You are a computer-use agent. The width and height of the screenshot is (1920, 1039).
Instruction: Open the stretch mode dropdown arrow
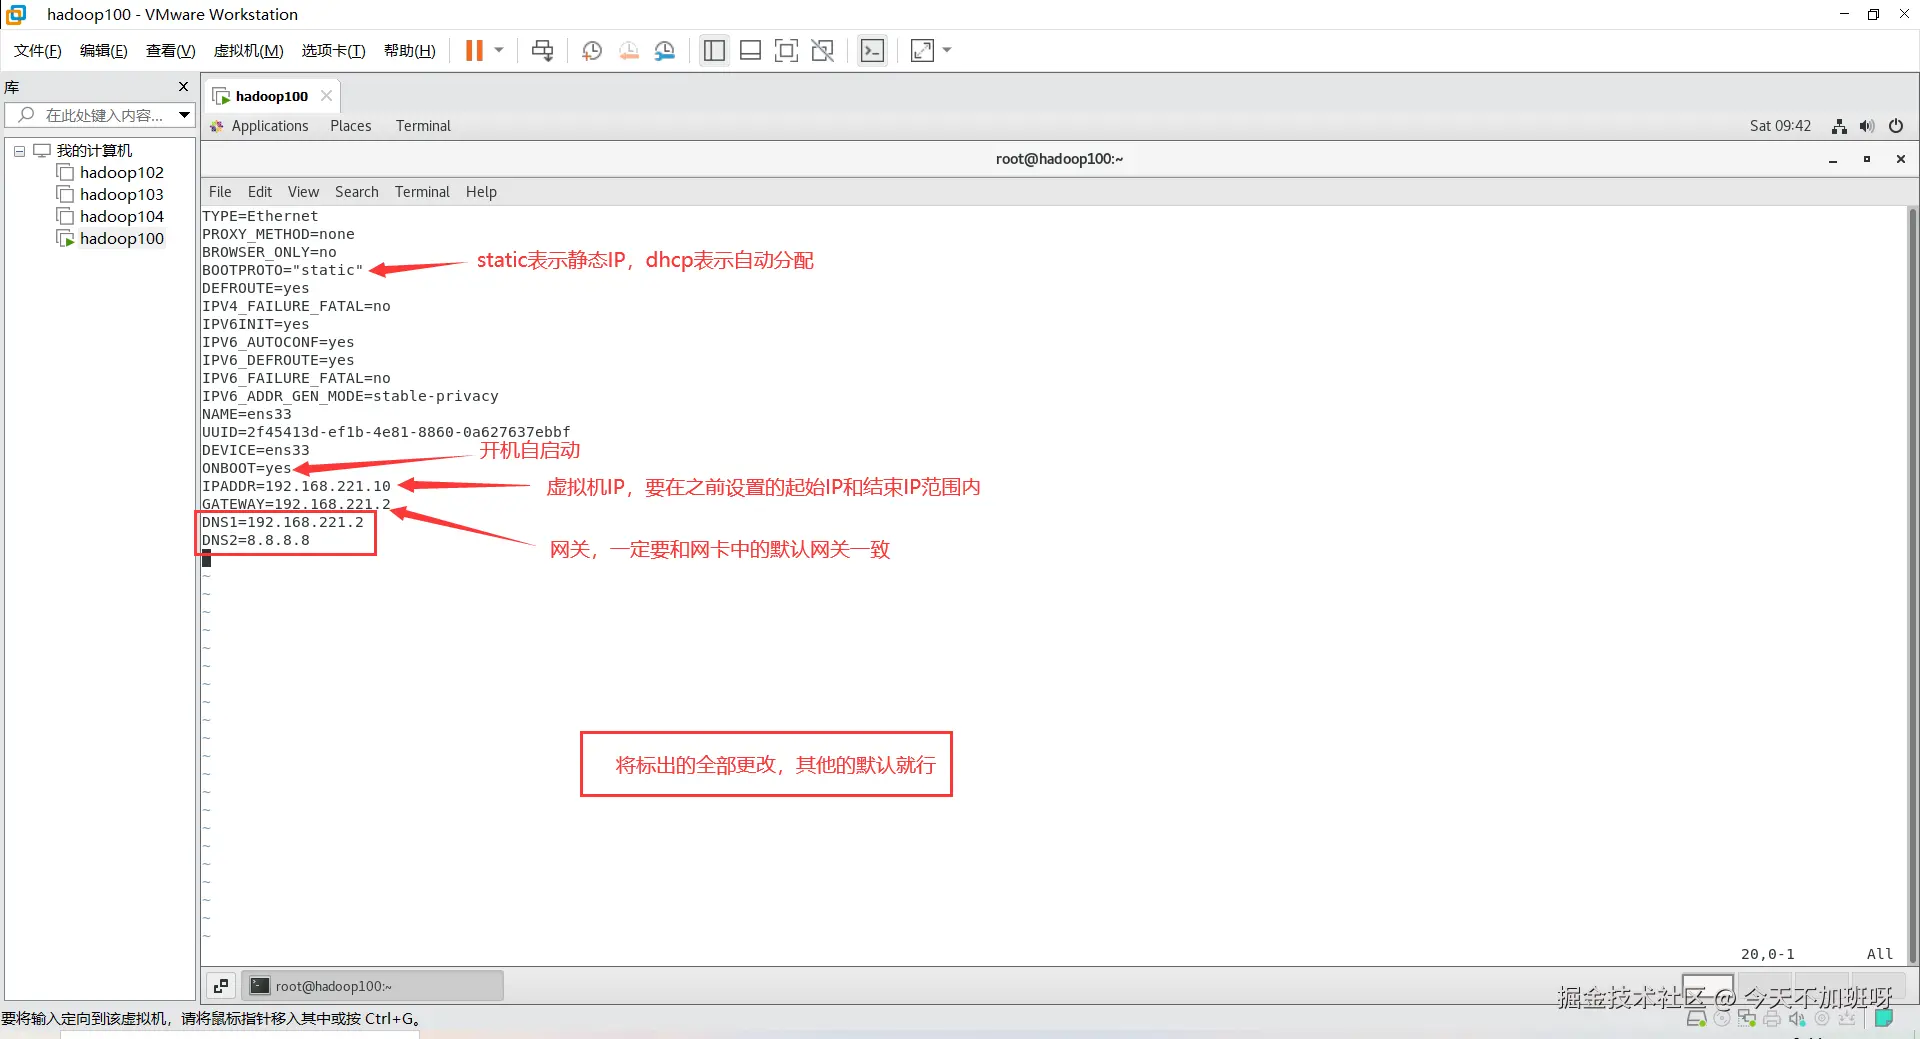tap(947, 51)
